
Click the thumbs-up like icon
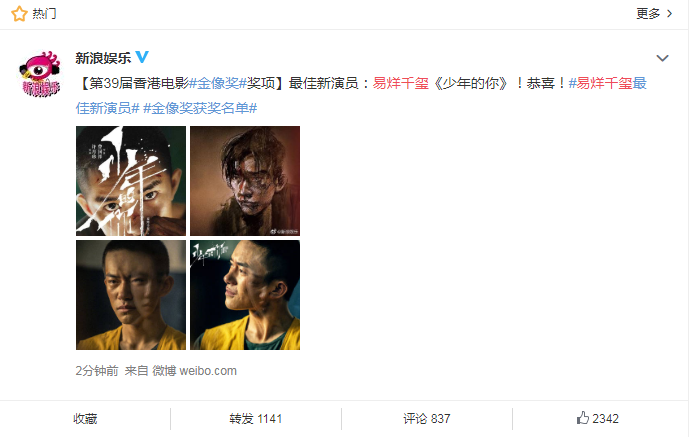583,418
